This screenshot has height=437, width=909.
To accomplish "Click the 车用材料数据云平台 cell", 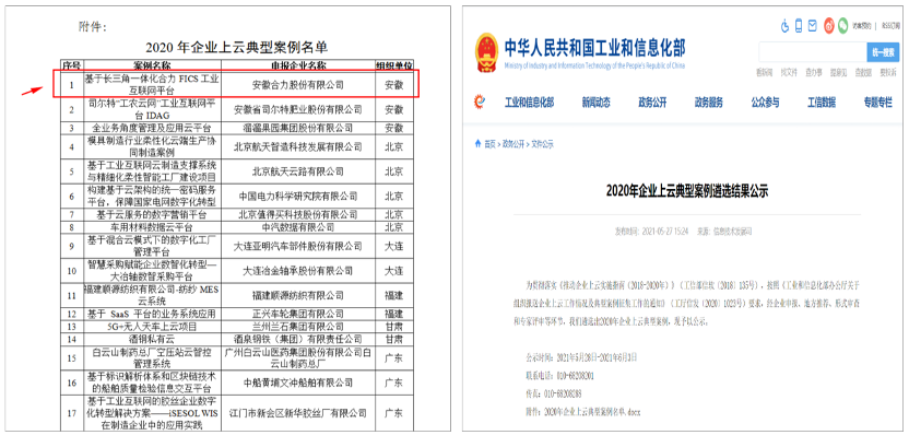I will 152,227.
